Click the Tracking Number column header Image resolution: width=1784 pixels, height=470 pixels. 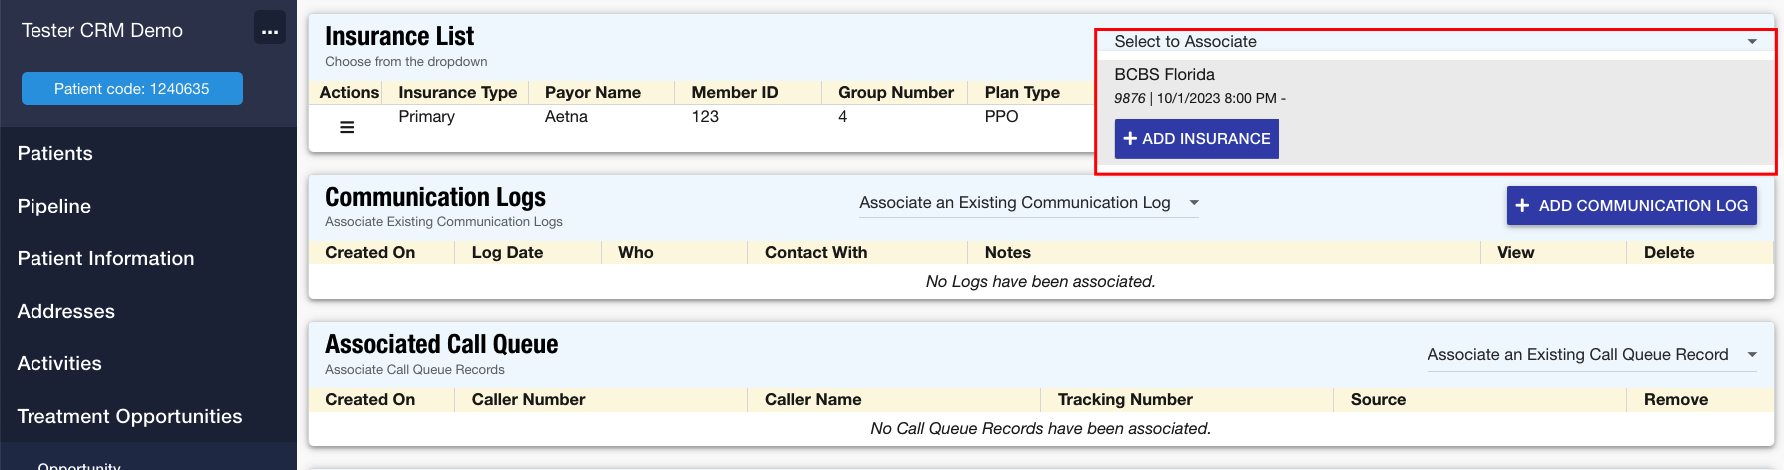(x=1125, y=400)
